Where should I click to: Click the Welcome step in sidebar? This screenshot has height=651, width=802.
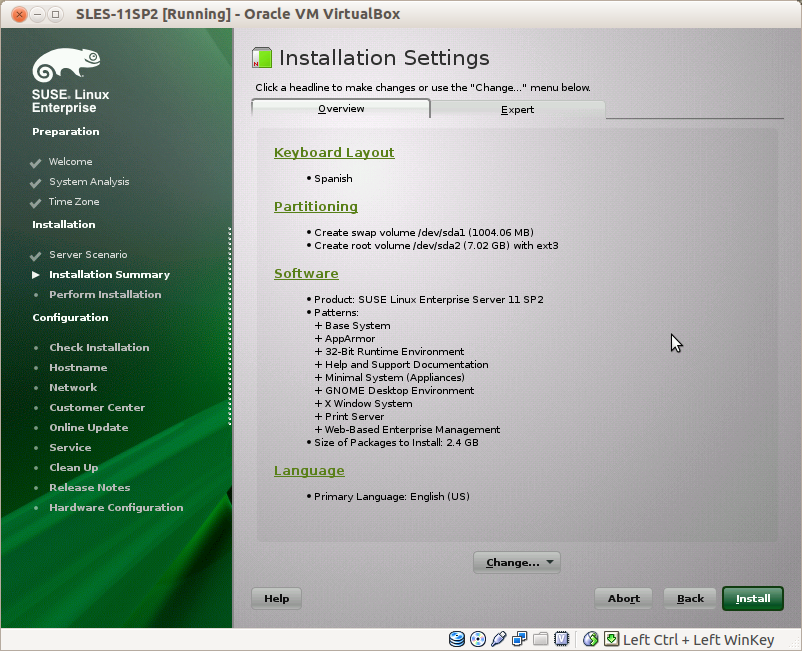pyautogui.click(x=71, y=162)
